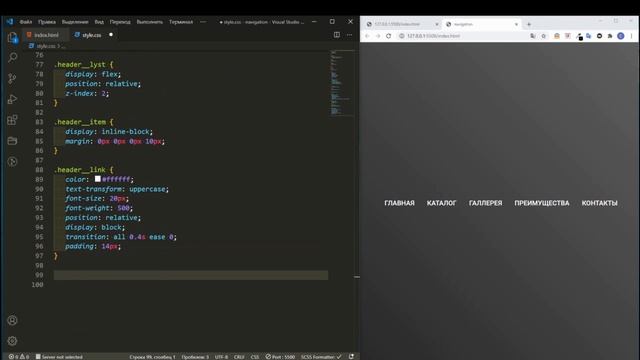Open the Вид menu
The height and width of the screenshot is (360, 640).
(x=99, y=22)
